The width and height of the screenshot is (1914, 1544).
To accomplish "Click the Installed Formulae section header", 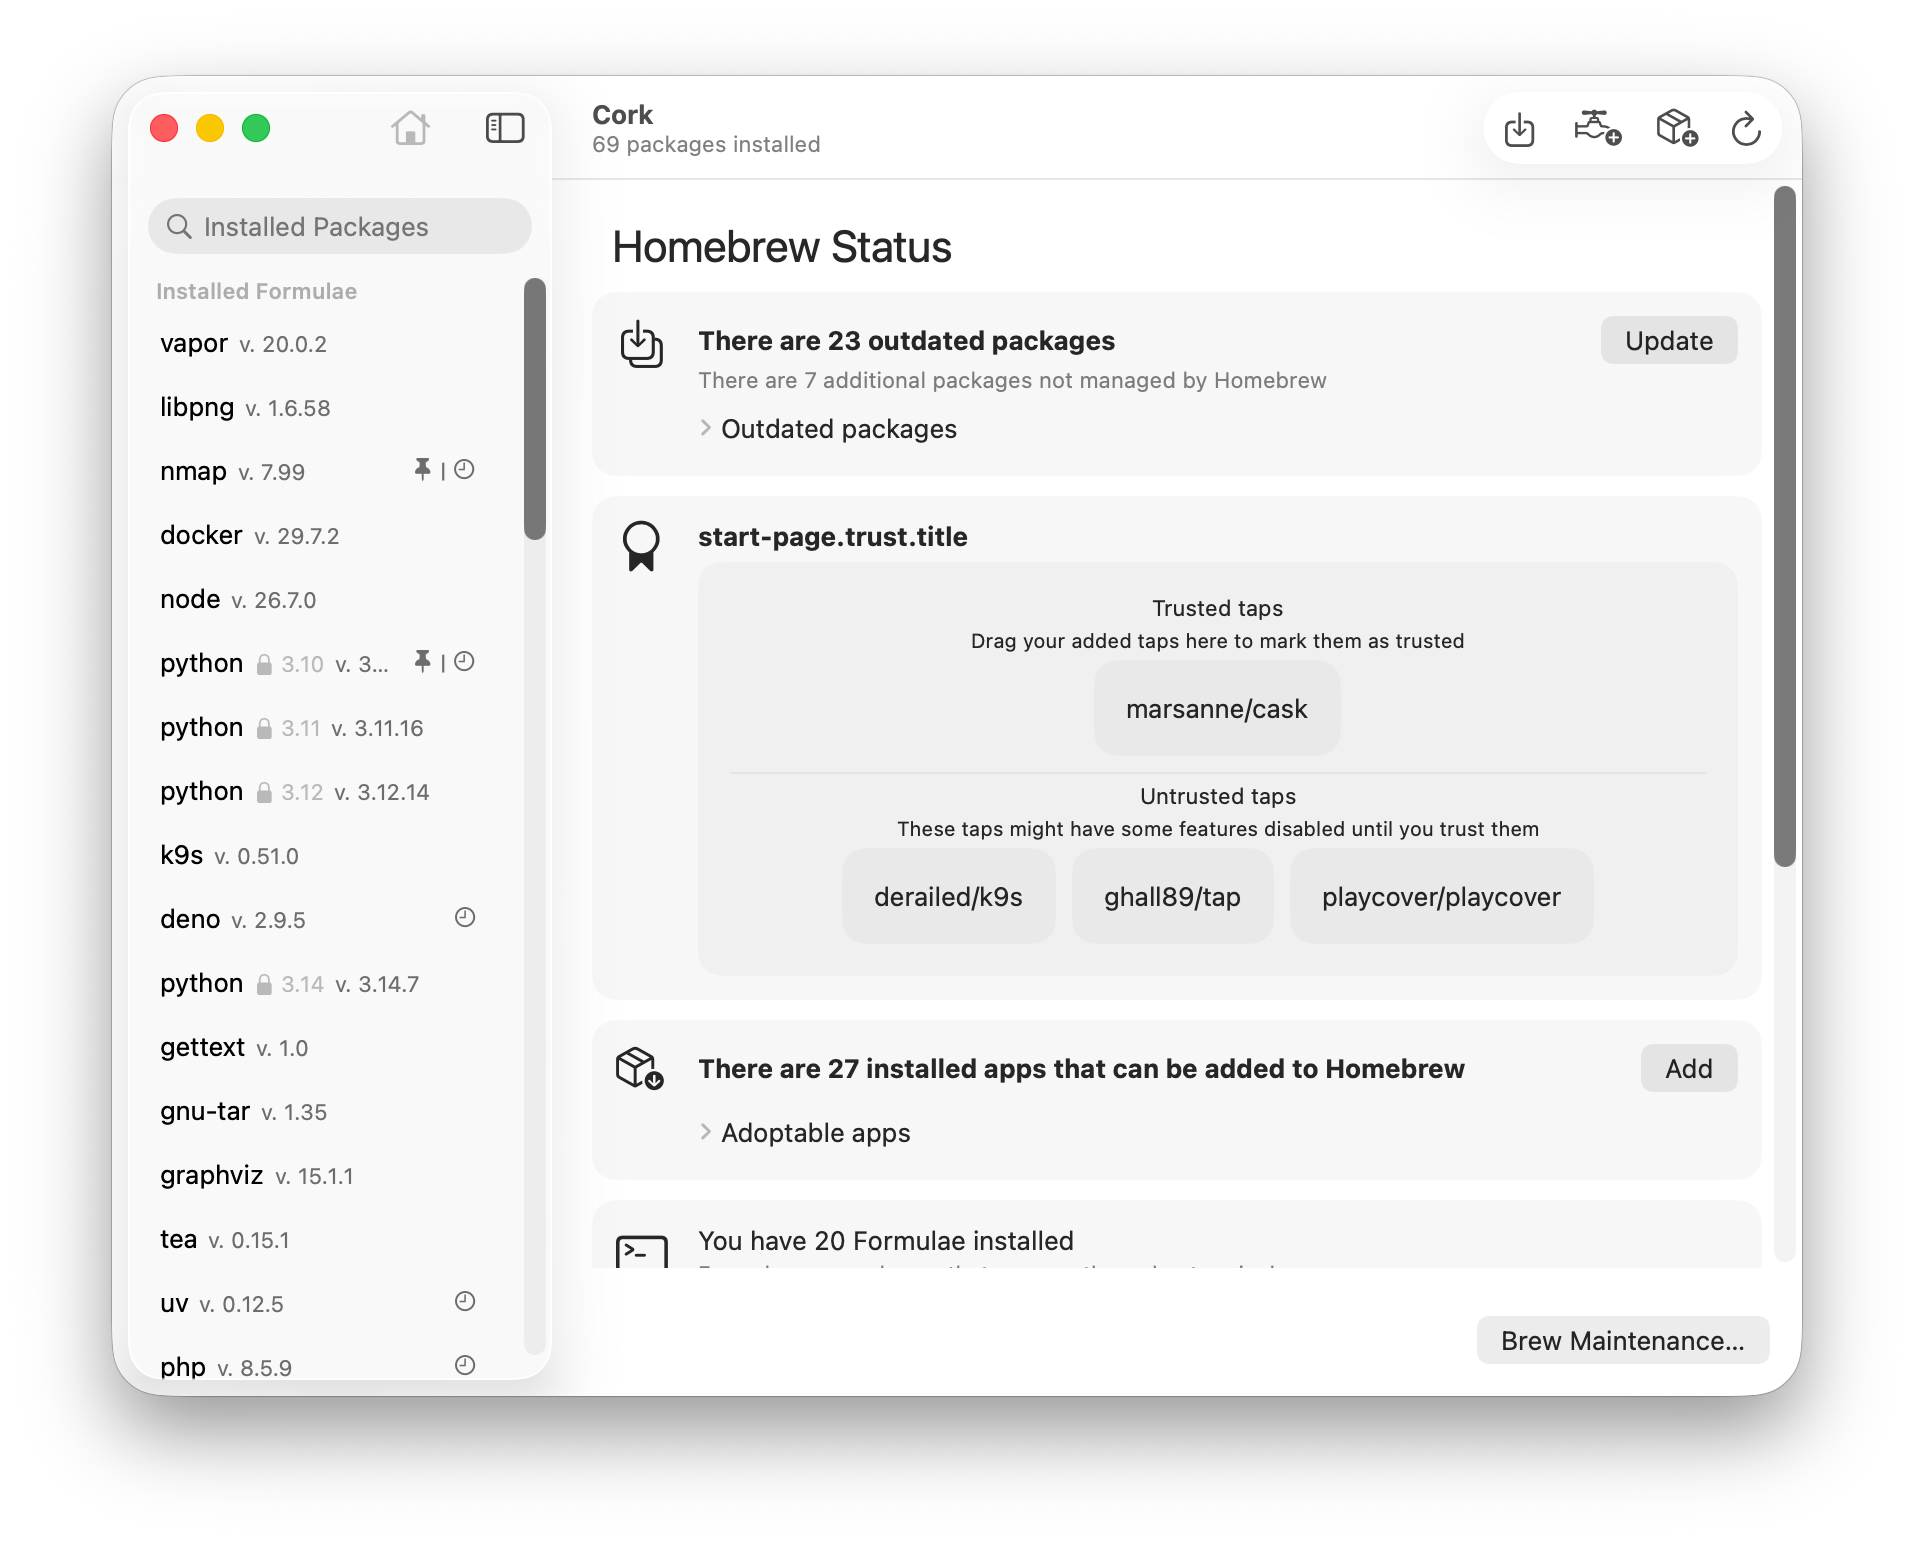I will point(256,291).
